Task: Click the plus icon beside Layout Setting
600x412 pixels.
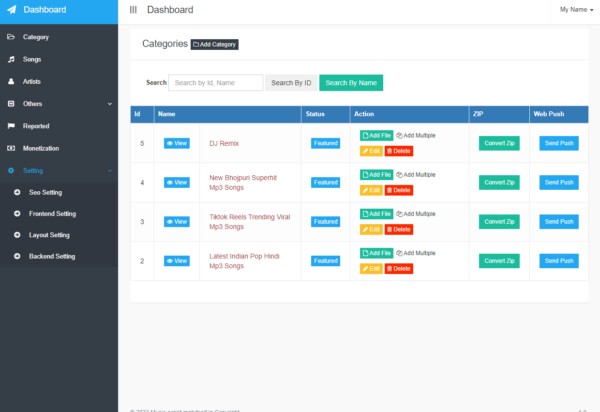Action: [17, 235]
